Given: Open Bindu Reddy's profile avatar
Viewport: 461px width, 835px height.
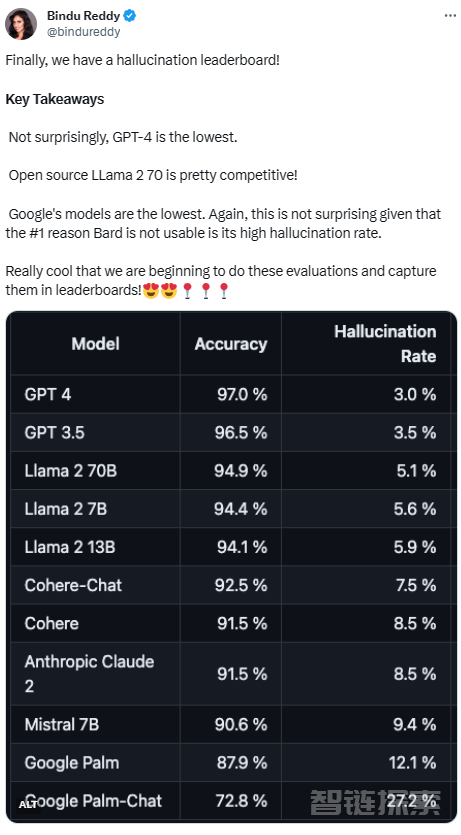Looking at the screenshot, I should pos(21,24).
